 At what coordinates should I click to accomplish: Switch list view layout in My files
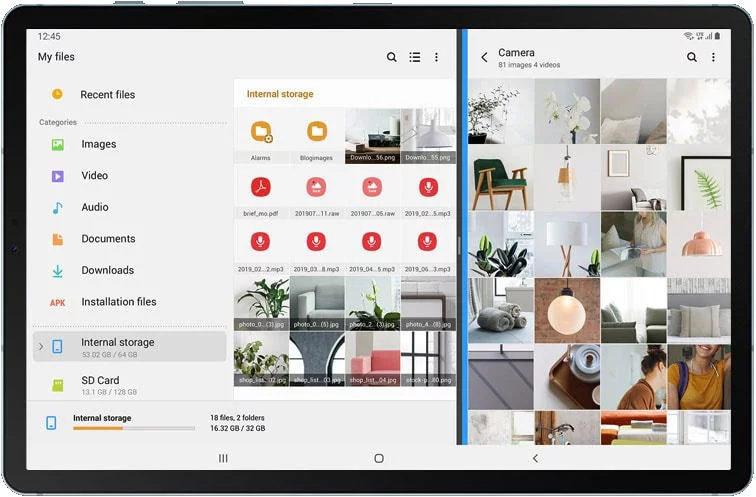(x=414, y=58)
